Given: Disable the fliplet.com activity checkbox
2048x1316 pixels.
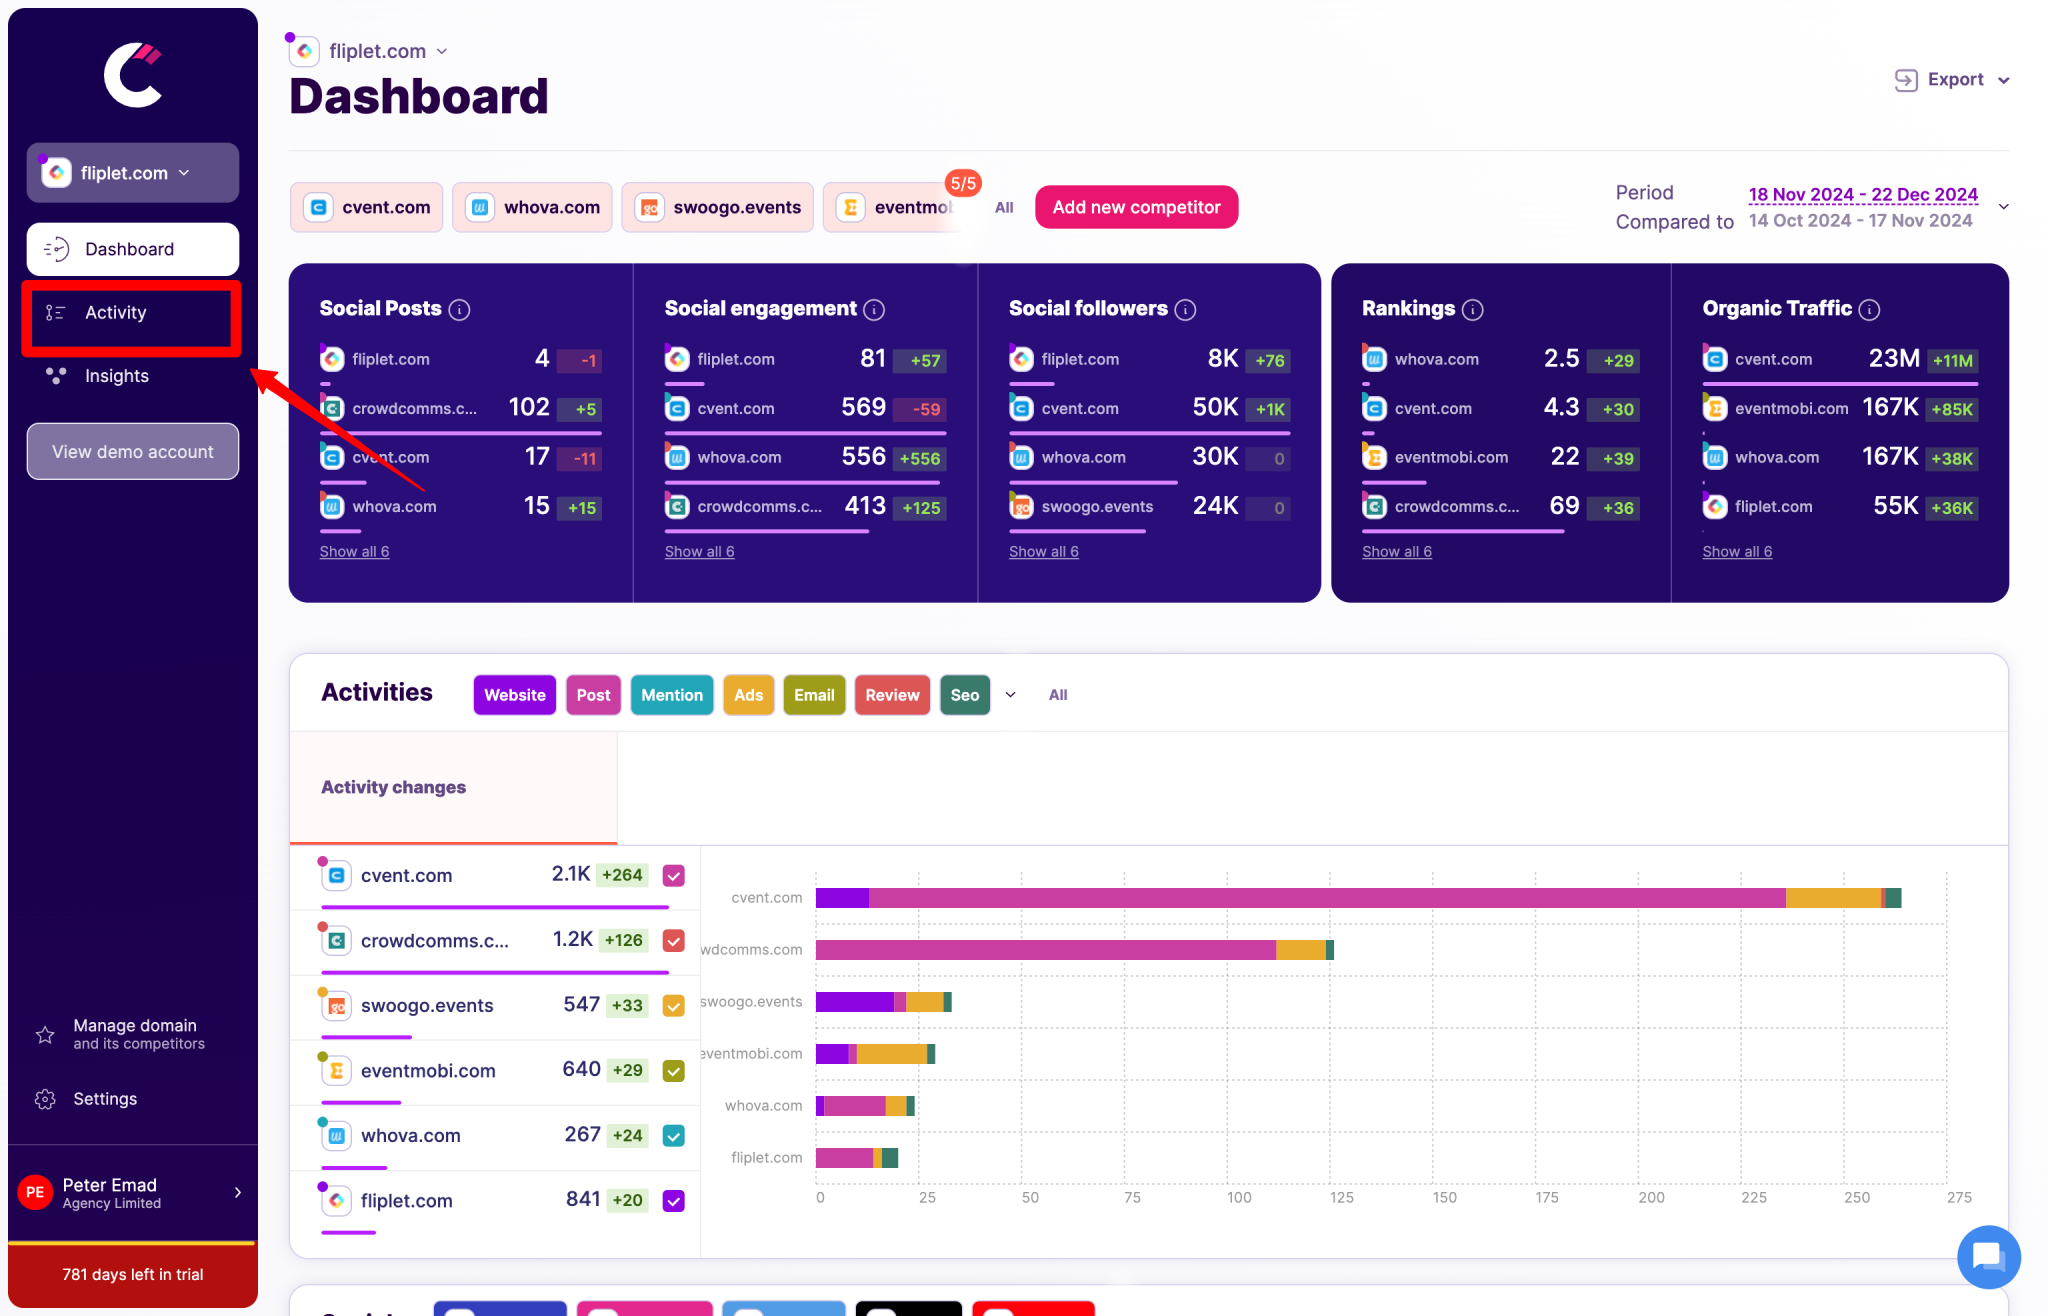Looking at the screenshot, I should [x=672, y=1200].
